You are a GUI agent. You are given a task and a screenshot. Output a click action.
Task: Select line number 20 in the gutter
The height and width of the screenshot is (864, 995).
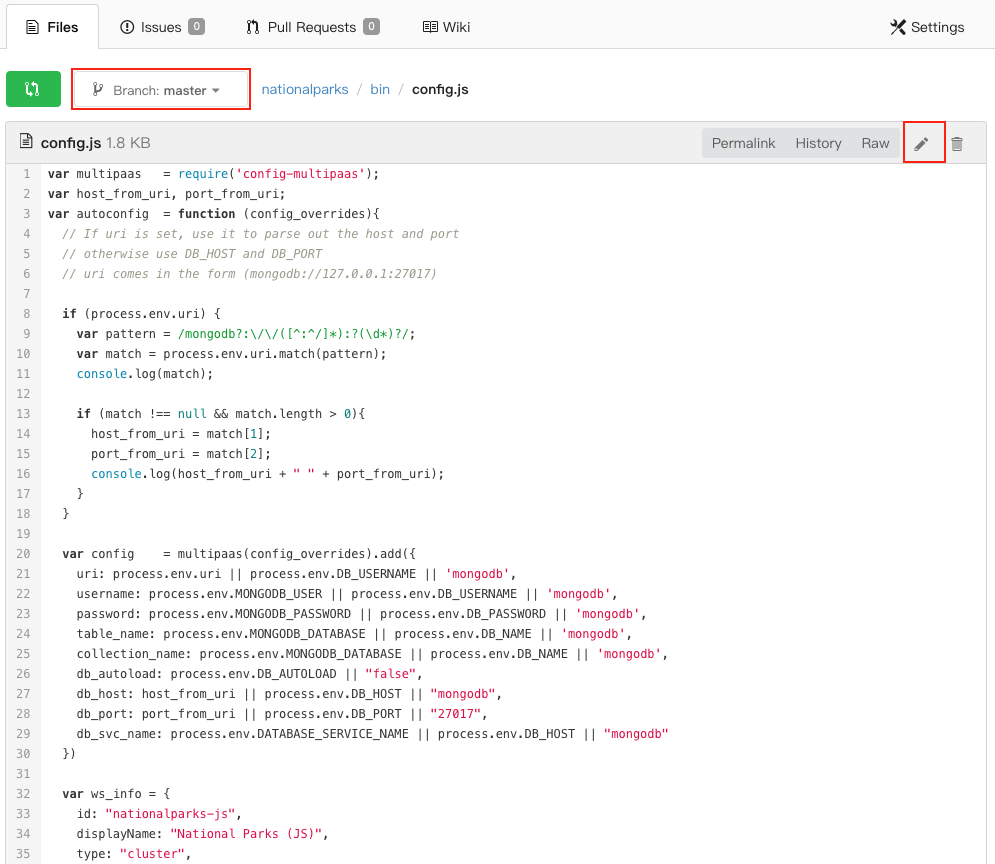pos(23,553)
